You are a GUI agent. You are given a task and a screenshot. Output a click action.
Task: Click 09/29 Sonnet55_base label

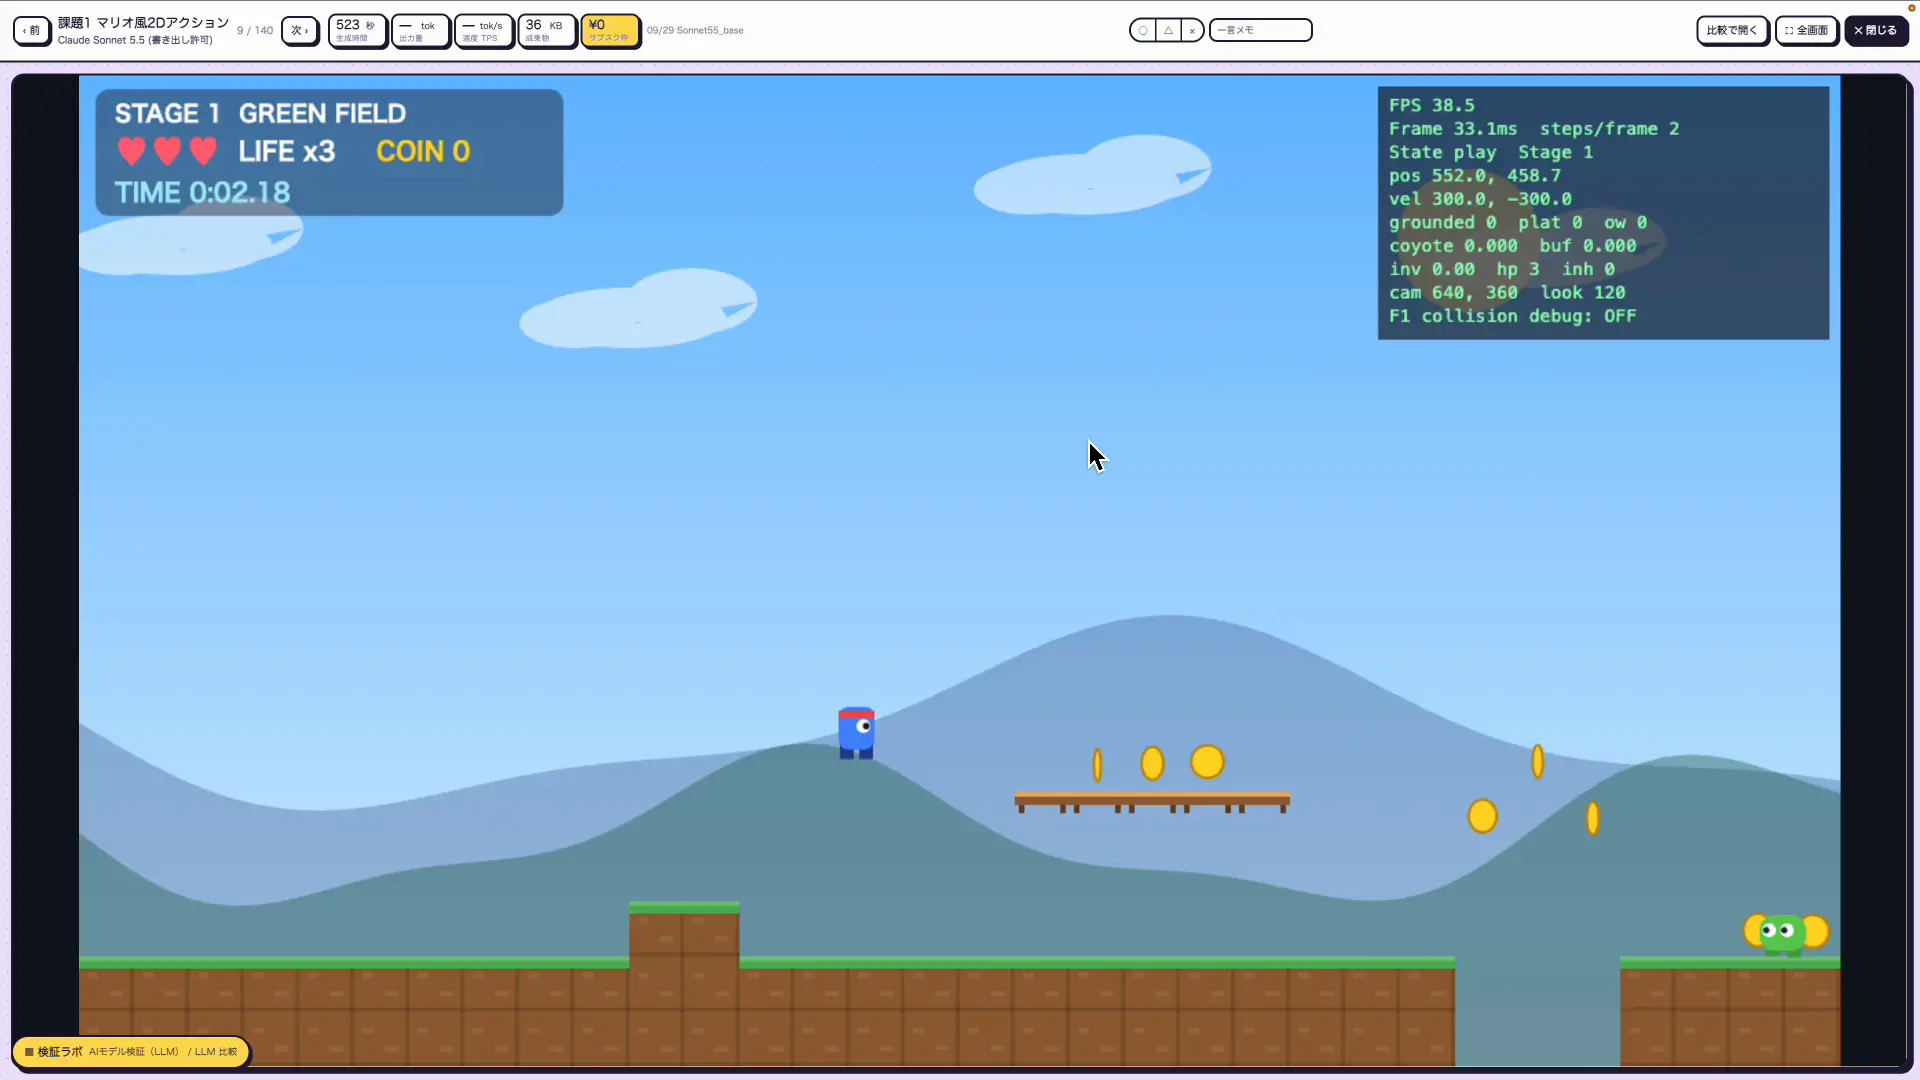coord(695,30)
